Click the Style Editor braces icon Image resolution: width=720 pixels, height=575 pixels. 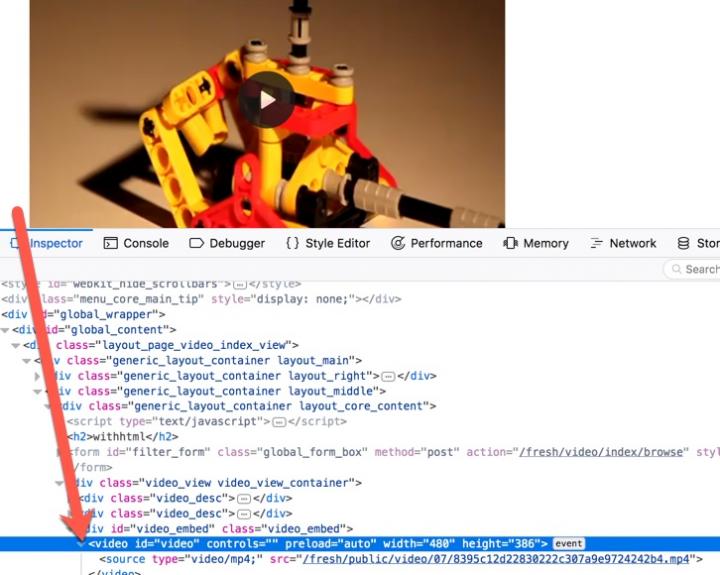[292, 243]
